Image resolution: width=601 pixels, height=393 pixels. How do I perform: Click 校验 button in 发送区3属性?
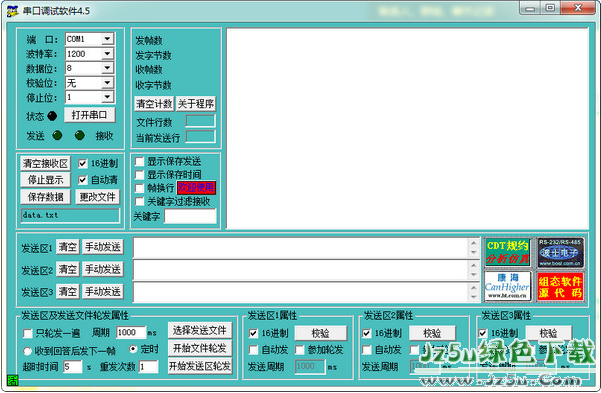[x=548, y=333]
